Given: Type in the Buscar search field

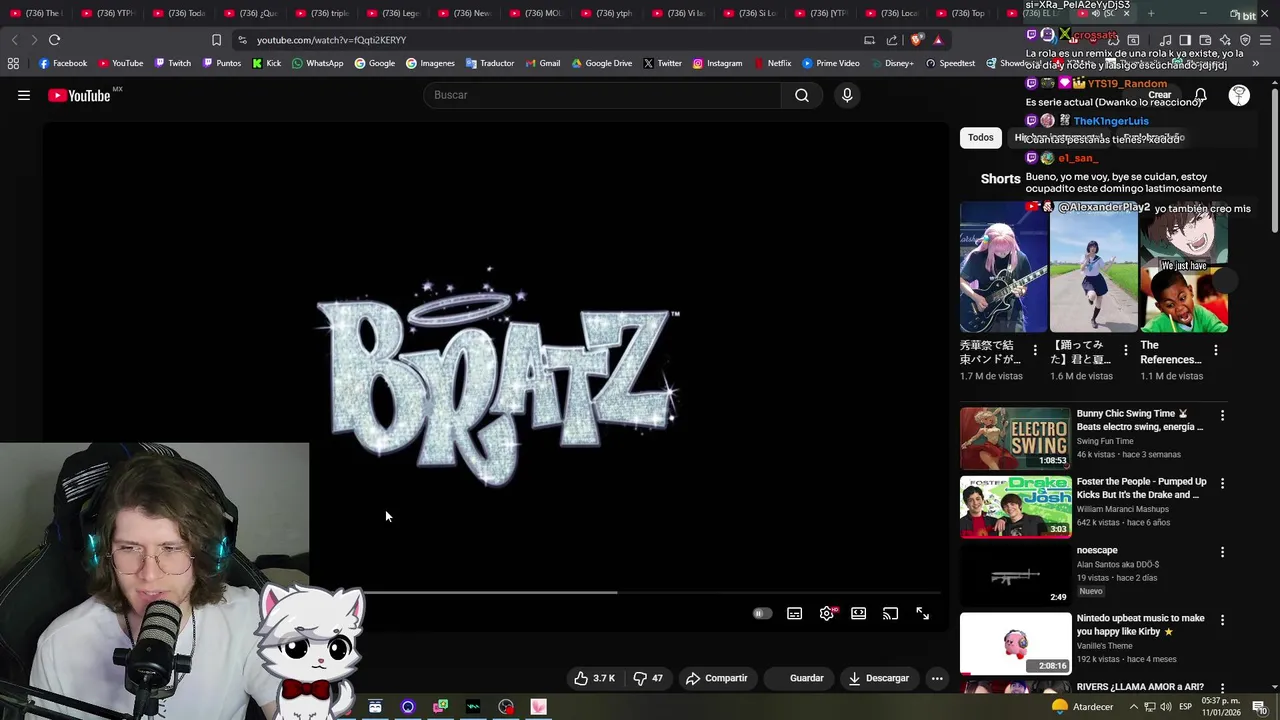Looking at the screenshot, I should [x=602, y=95].
